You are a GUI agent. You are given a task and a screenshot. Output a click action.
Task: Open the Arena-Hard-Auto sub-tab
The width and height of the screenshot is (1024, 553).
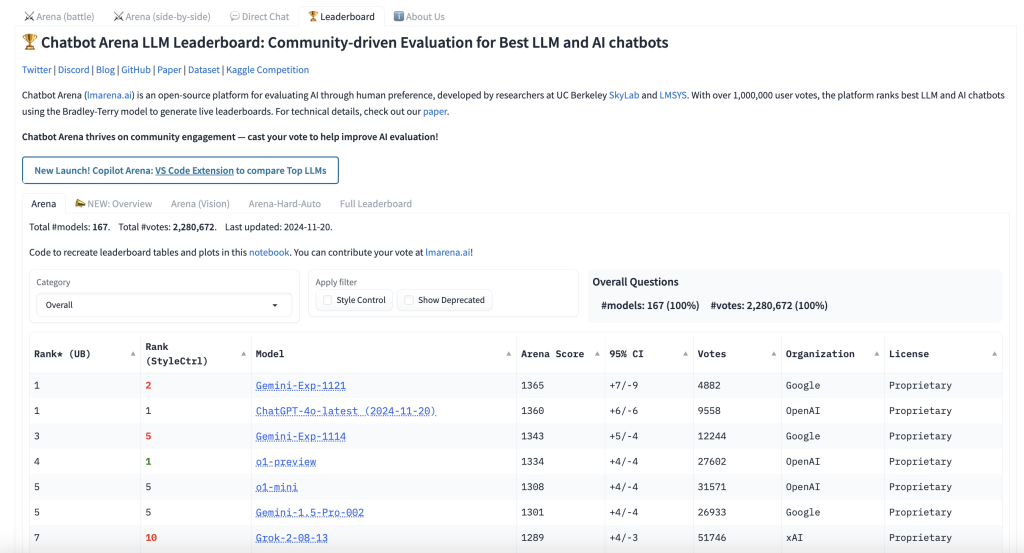285,204
